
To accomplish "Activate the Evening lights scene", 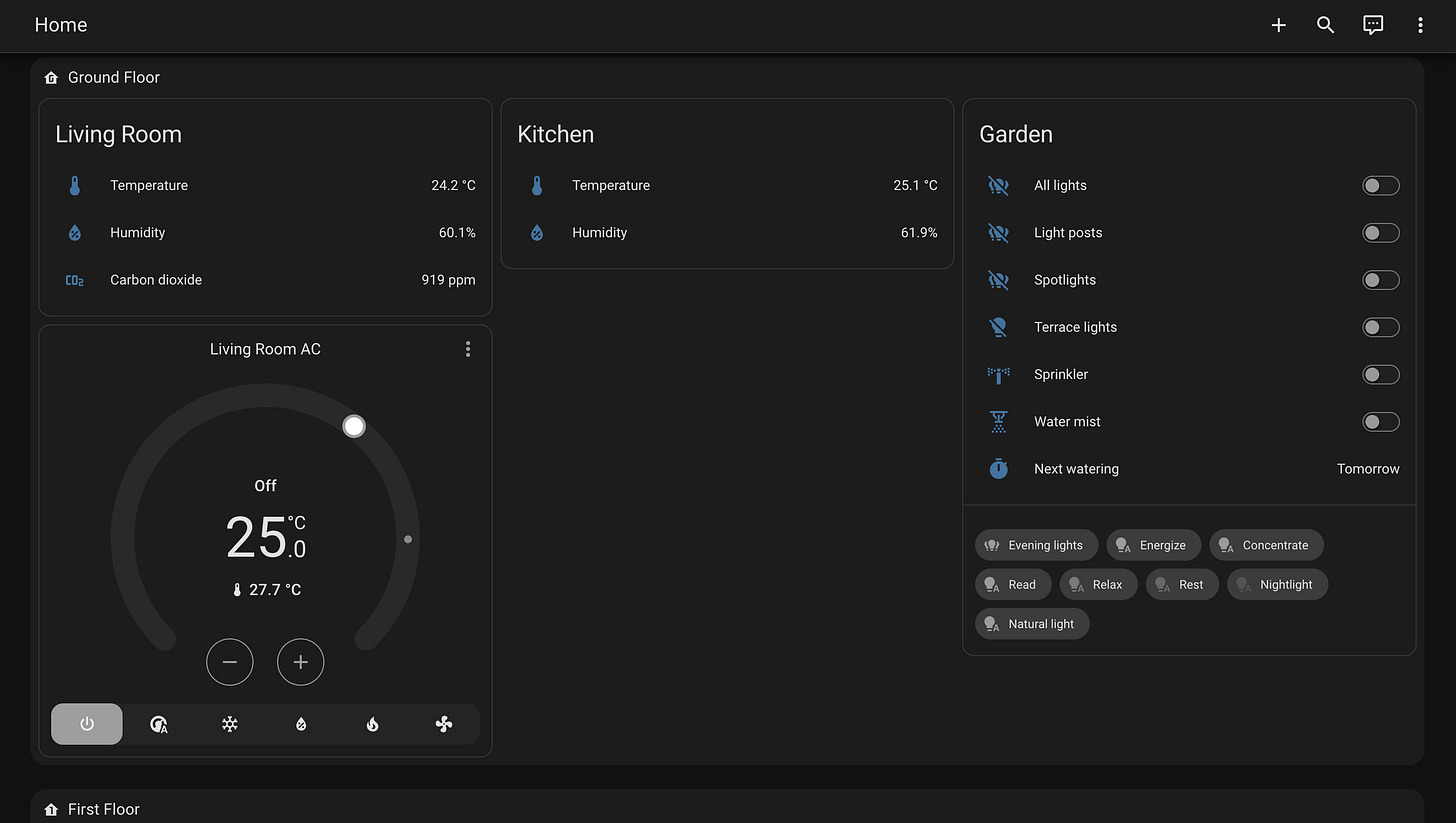I will (1036, 545).
